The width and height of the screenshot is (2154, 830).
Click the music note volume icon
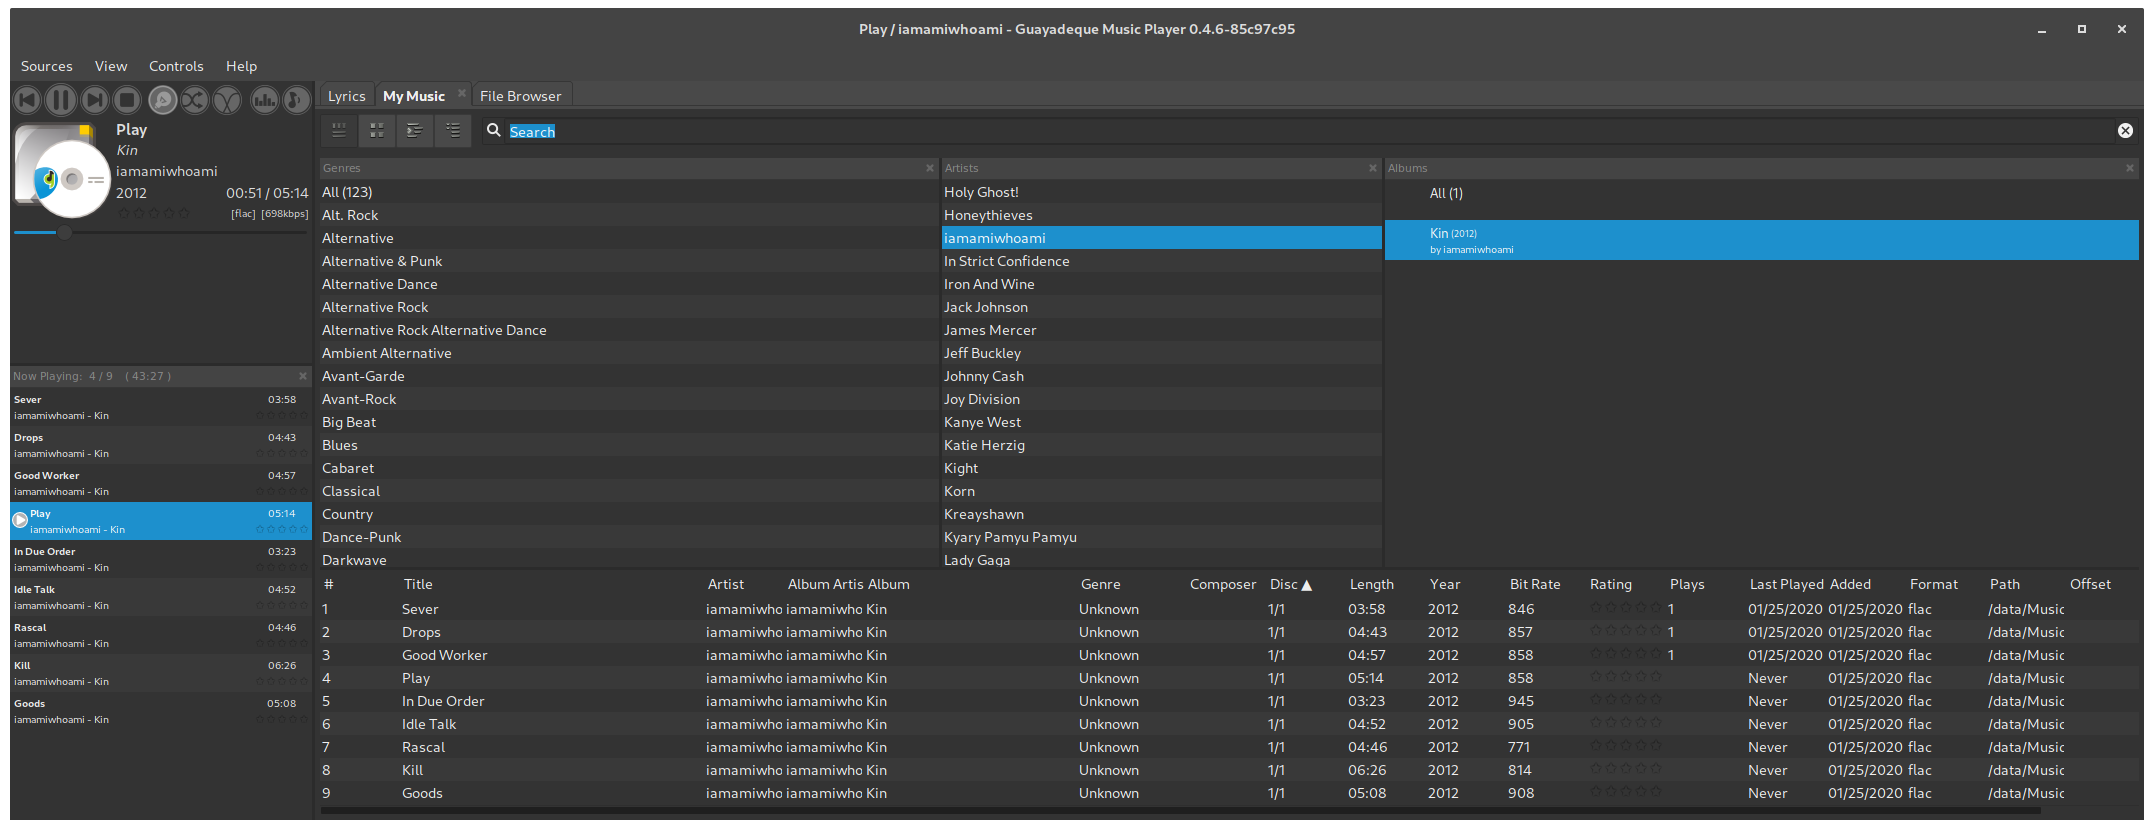pyautogui.click(x=297, y=100)
